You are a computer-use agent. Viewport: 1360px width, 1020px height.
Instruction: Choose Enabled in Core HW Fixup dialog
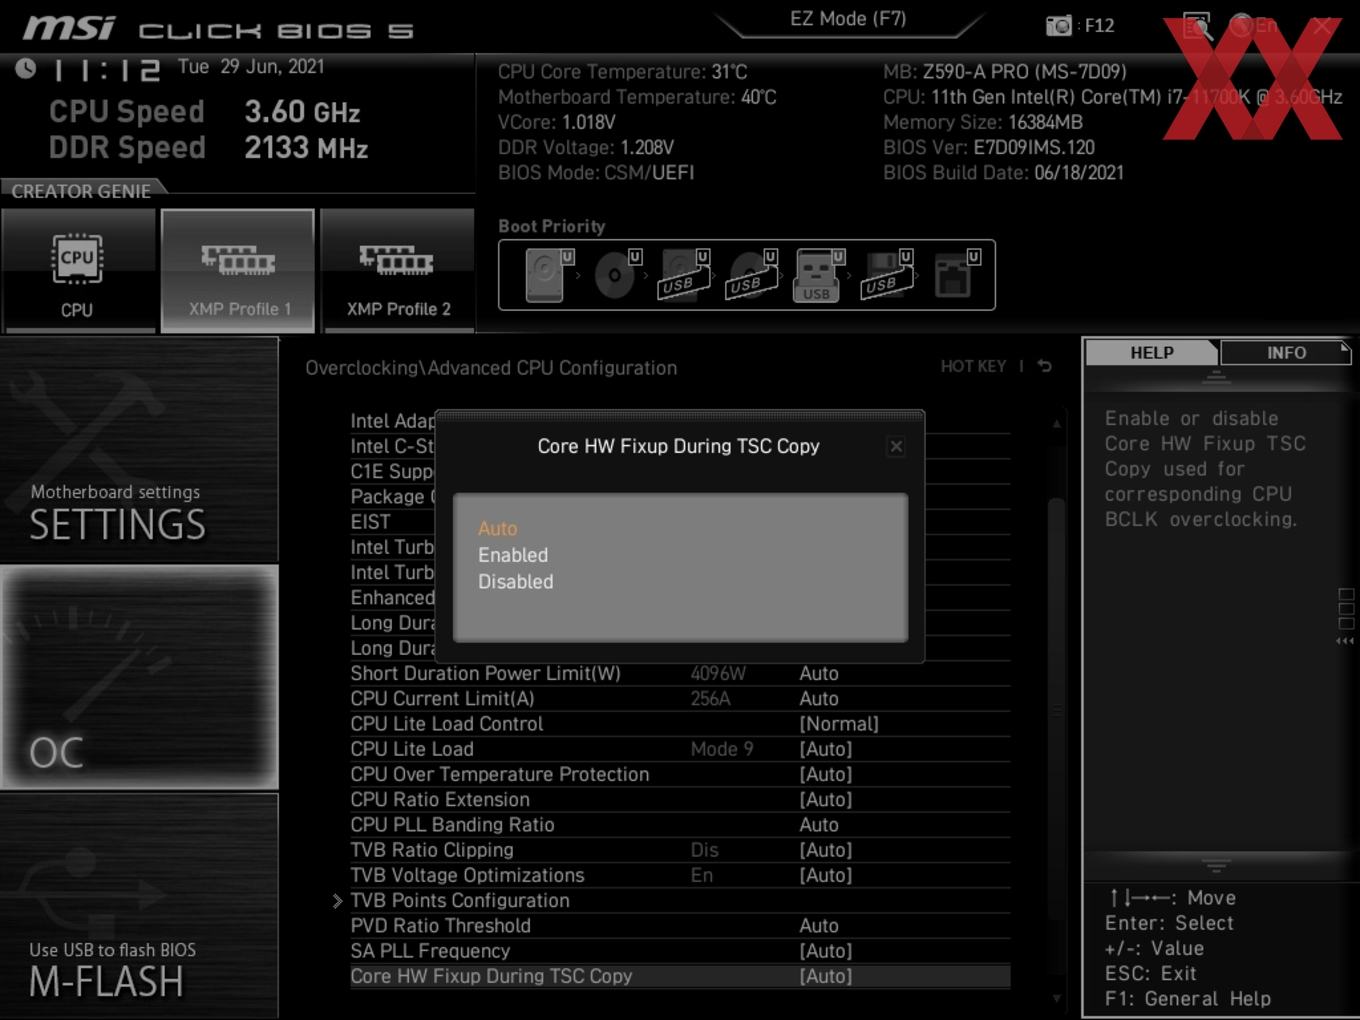[x=513, y=555]
